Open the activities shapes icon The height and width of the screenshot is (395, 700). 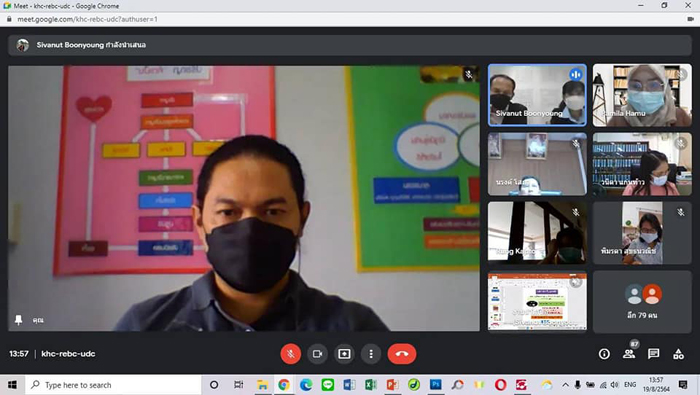pyautogui.click(x=678, y=354)
